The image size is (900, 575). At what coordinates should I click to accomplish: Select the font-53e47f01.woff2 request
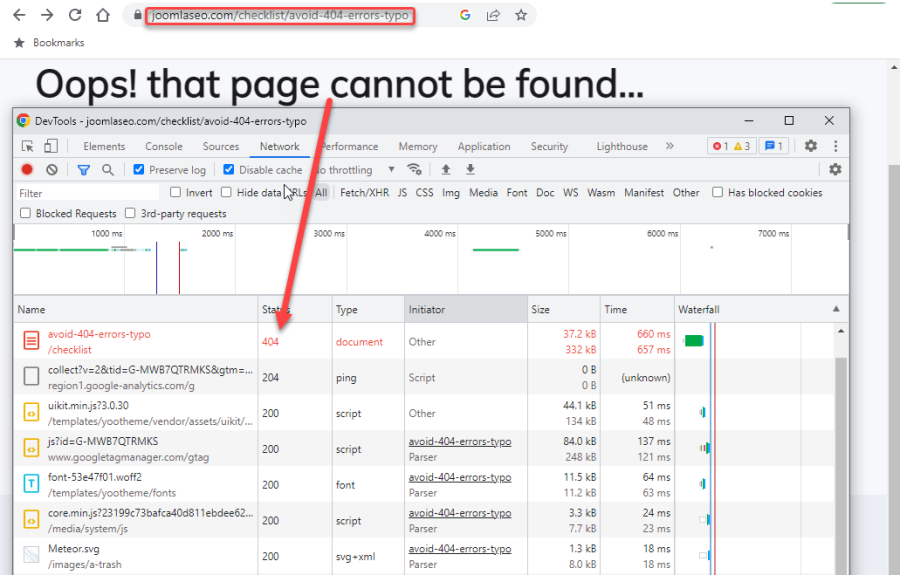424,485
